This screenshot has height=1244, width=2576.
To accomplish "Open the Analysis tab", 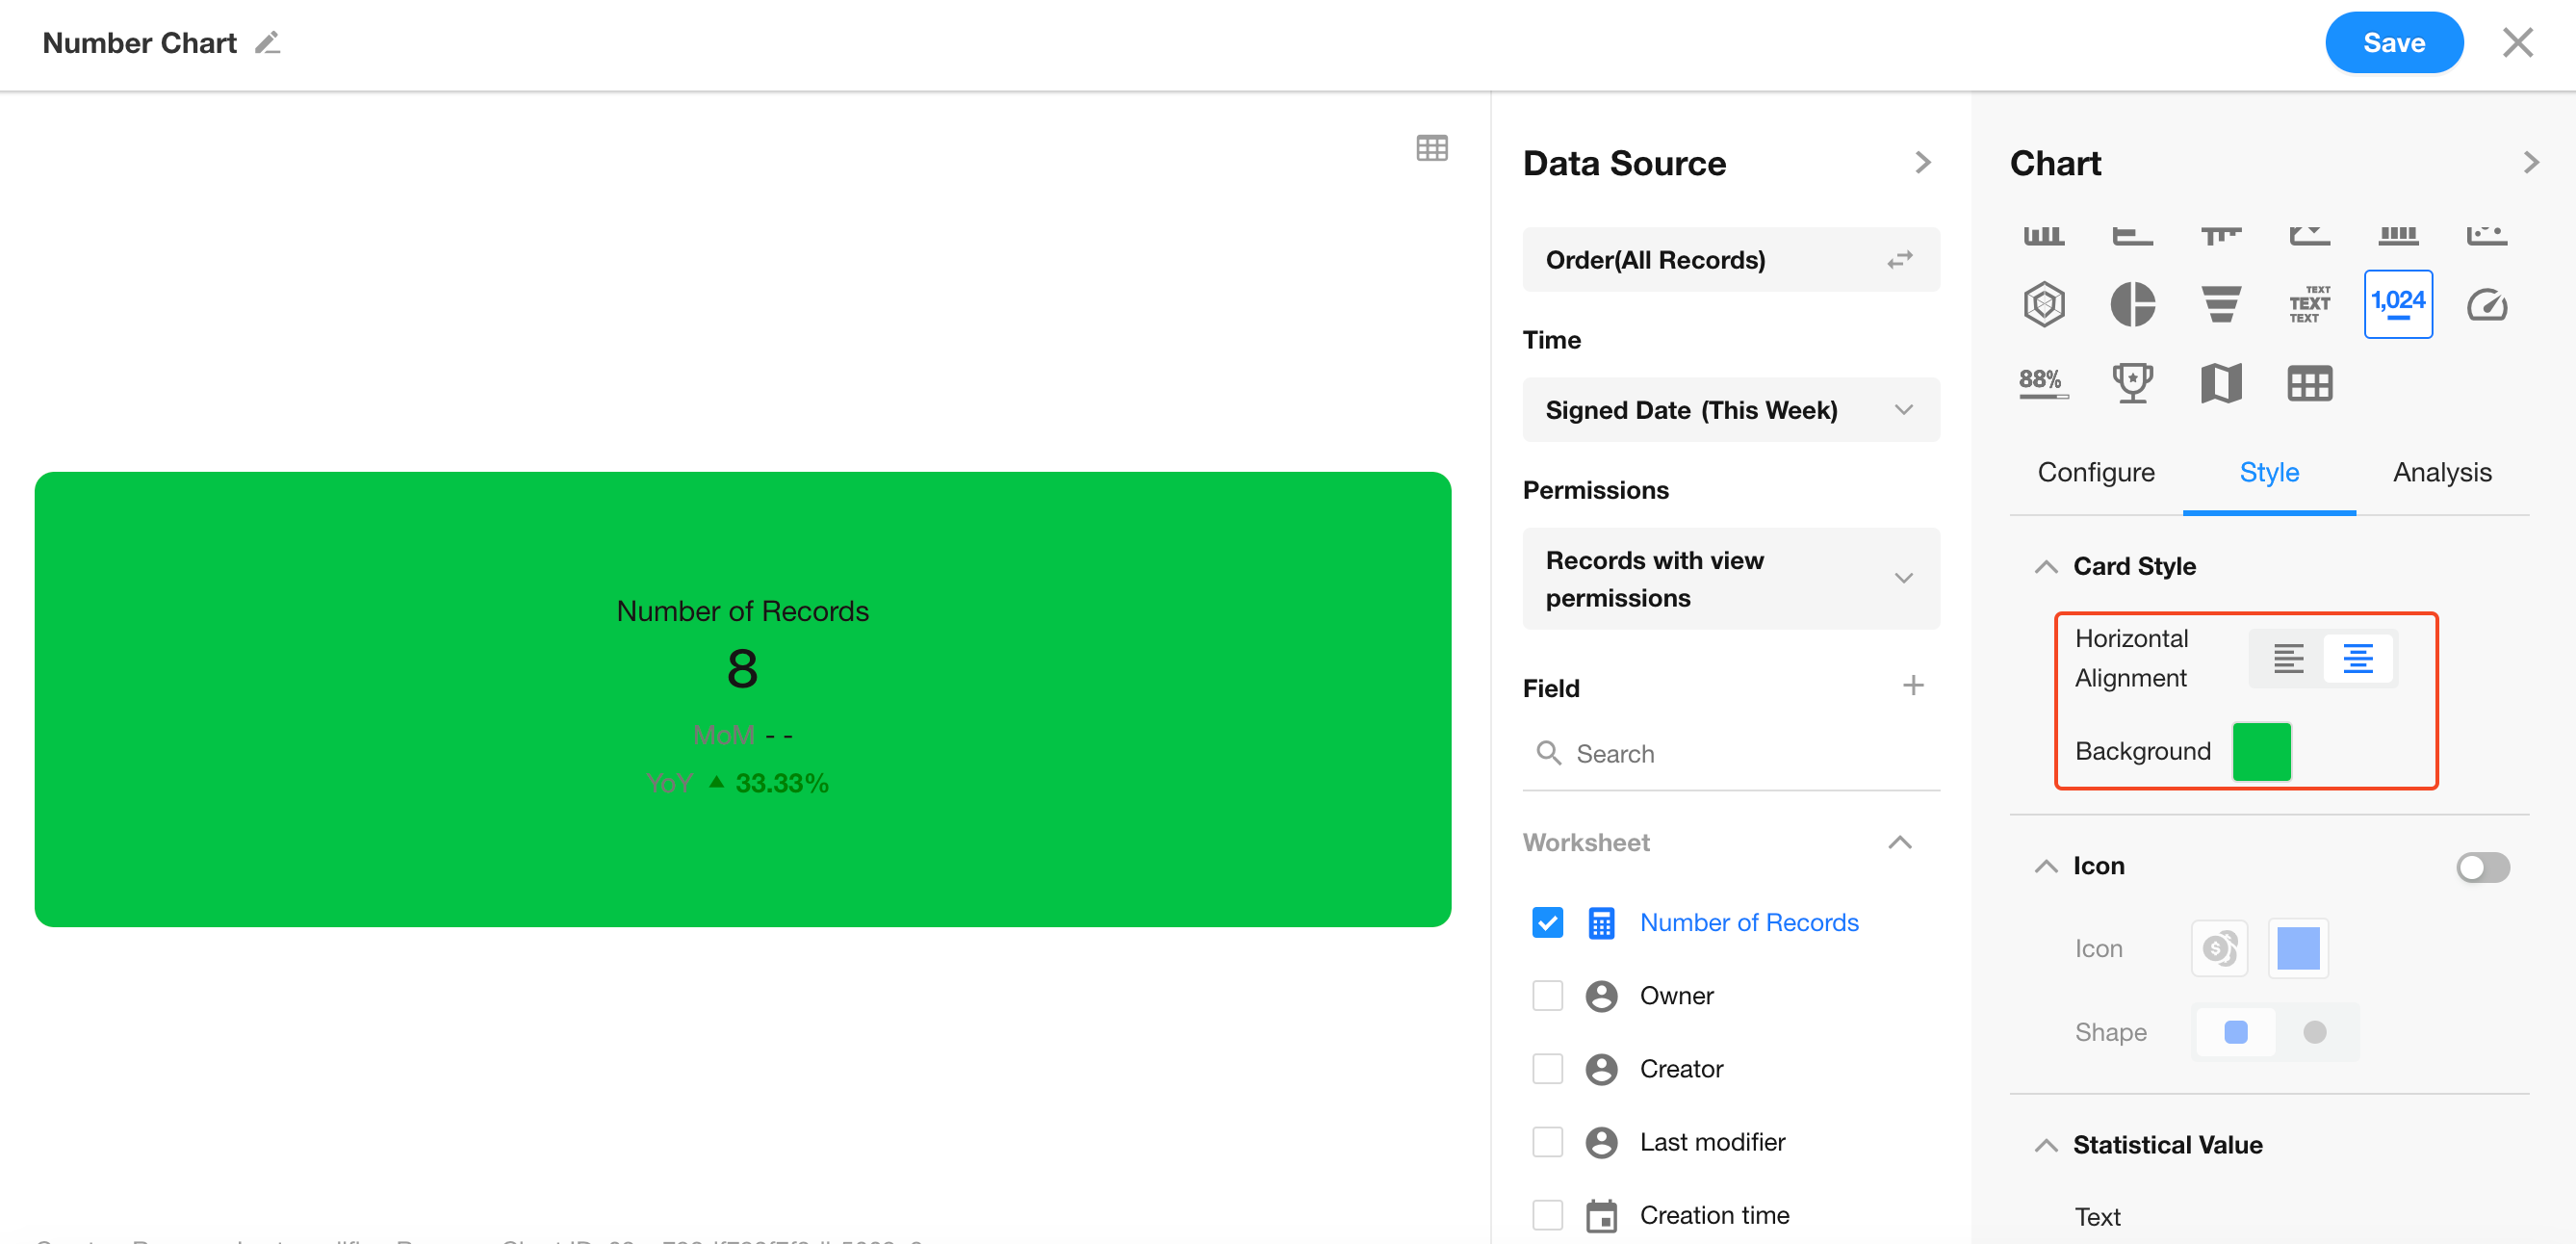I will coord(2441,472).
